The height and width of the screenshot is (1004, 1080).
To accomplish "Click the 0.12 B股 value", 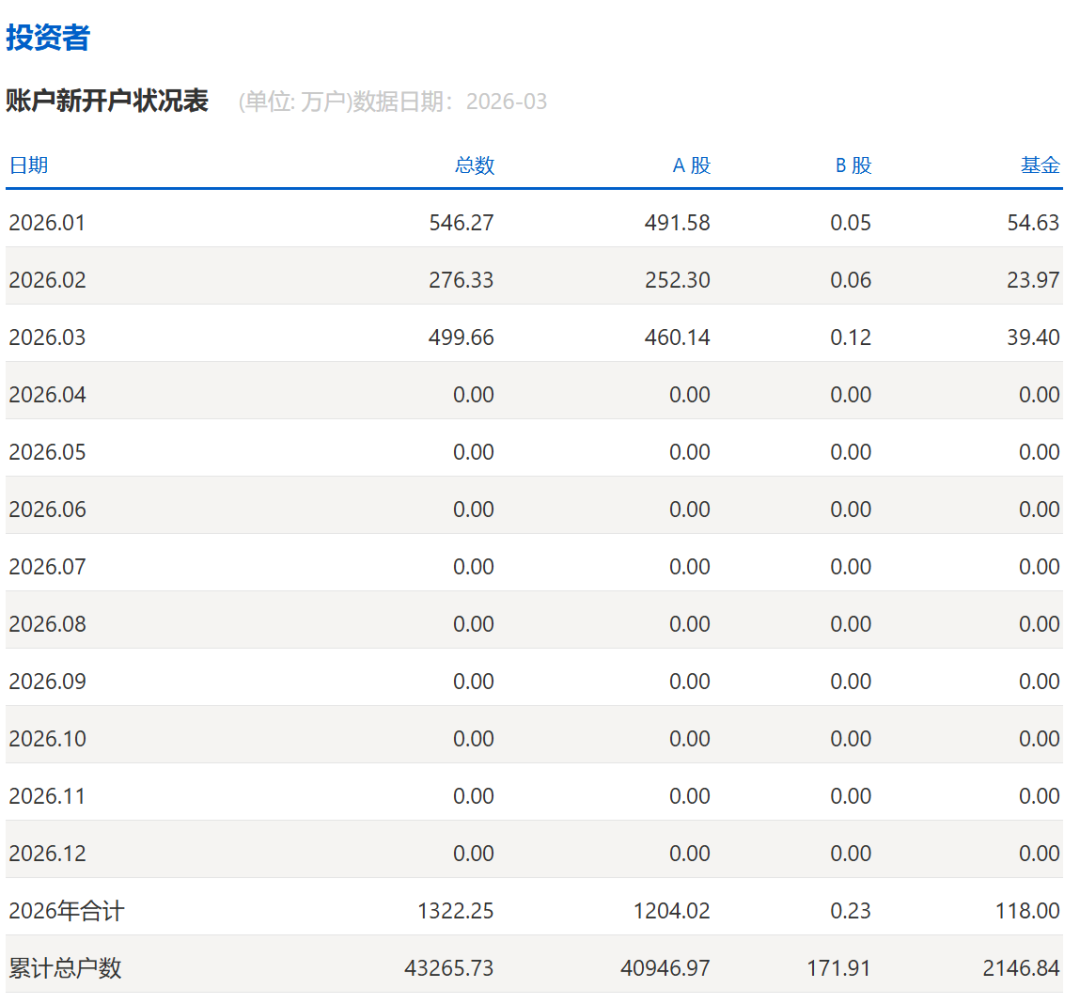I will 850,338.
